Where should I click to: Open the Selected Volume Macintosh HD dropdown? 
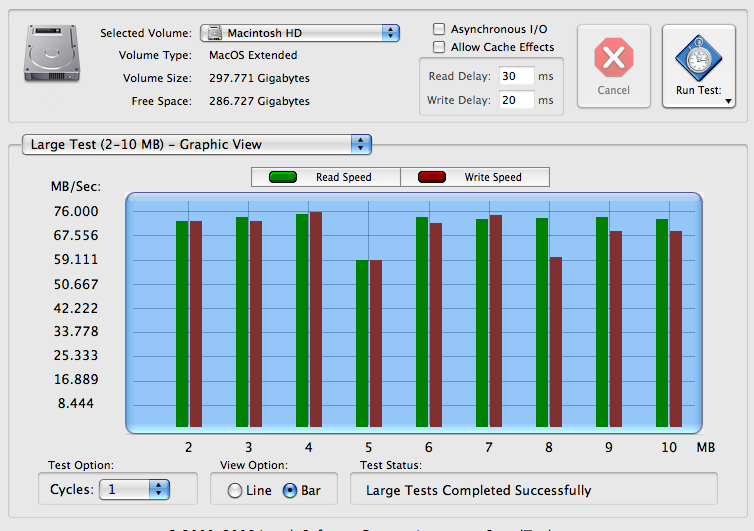point(300,33)
